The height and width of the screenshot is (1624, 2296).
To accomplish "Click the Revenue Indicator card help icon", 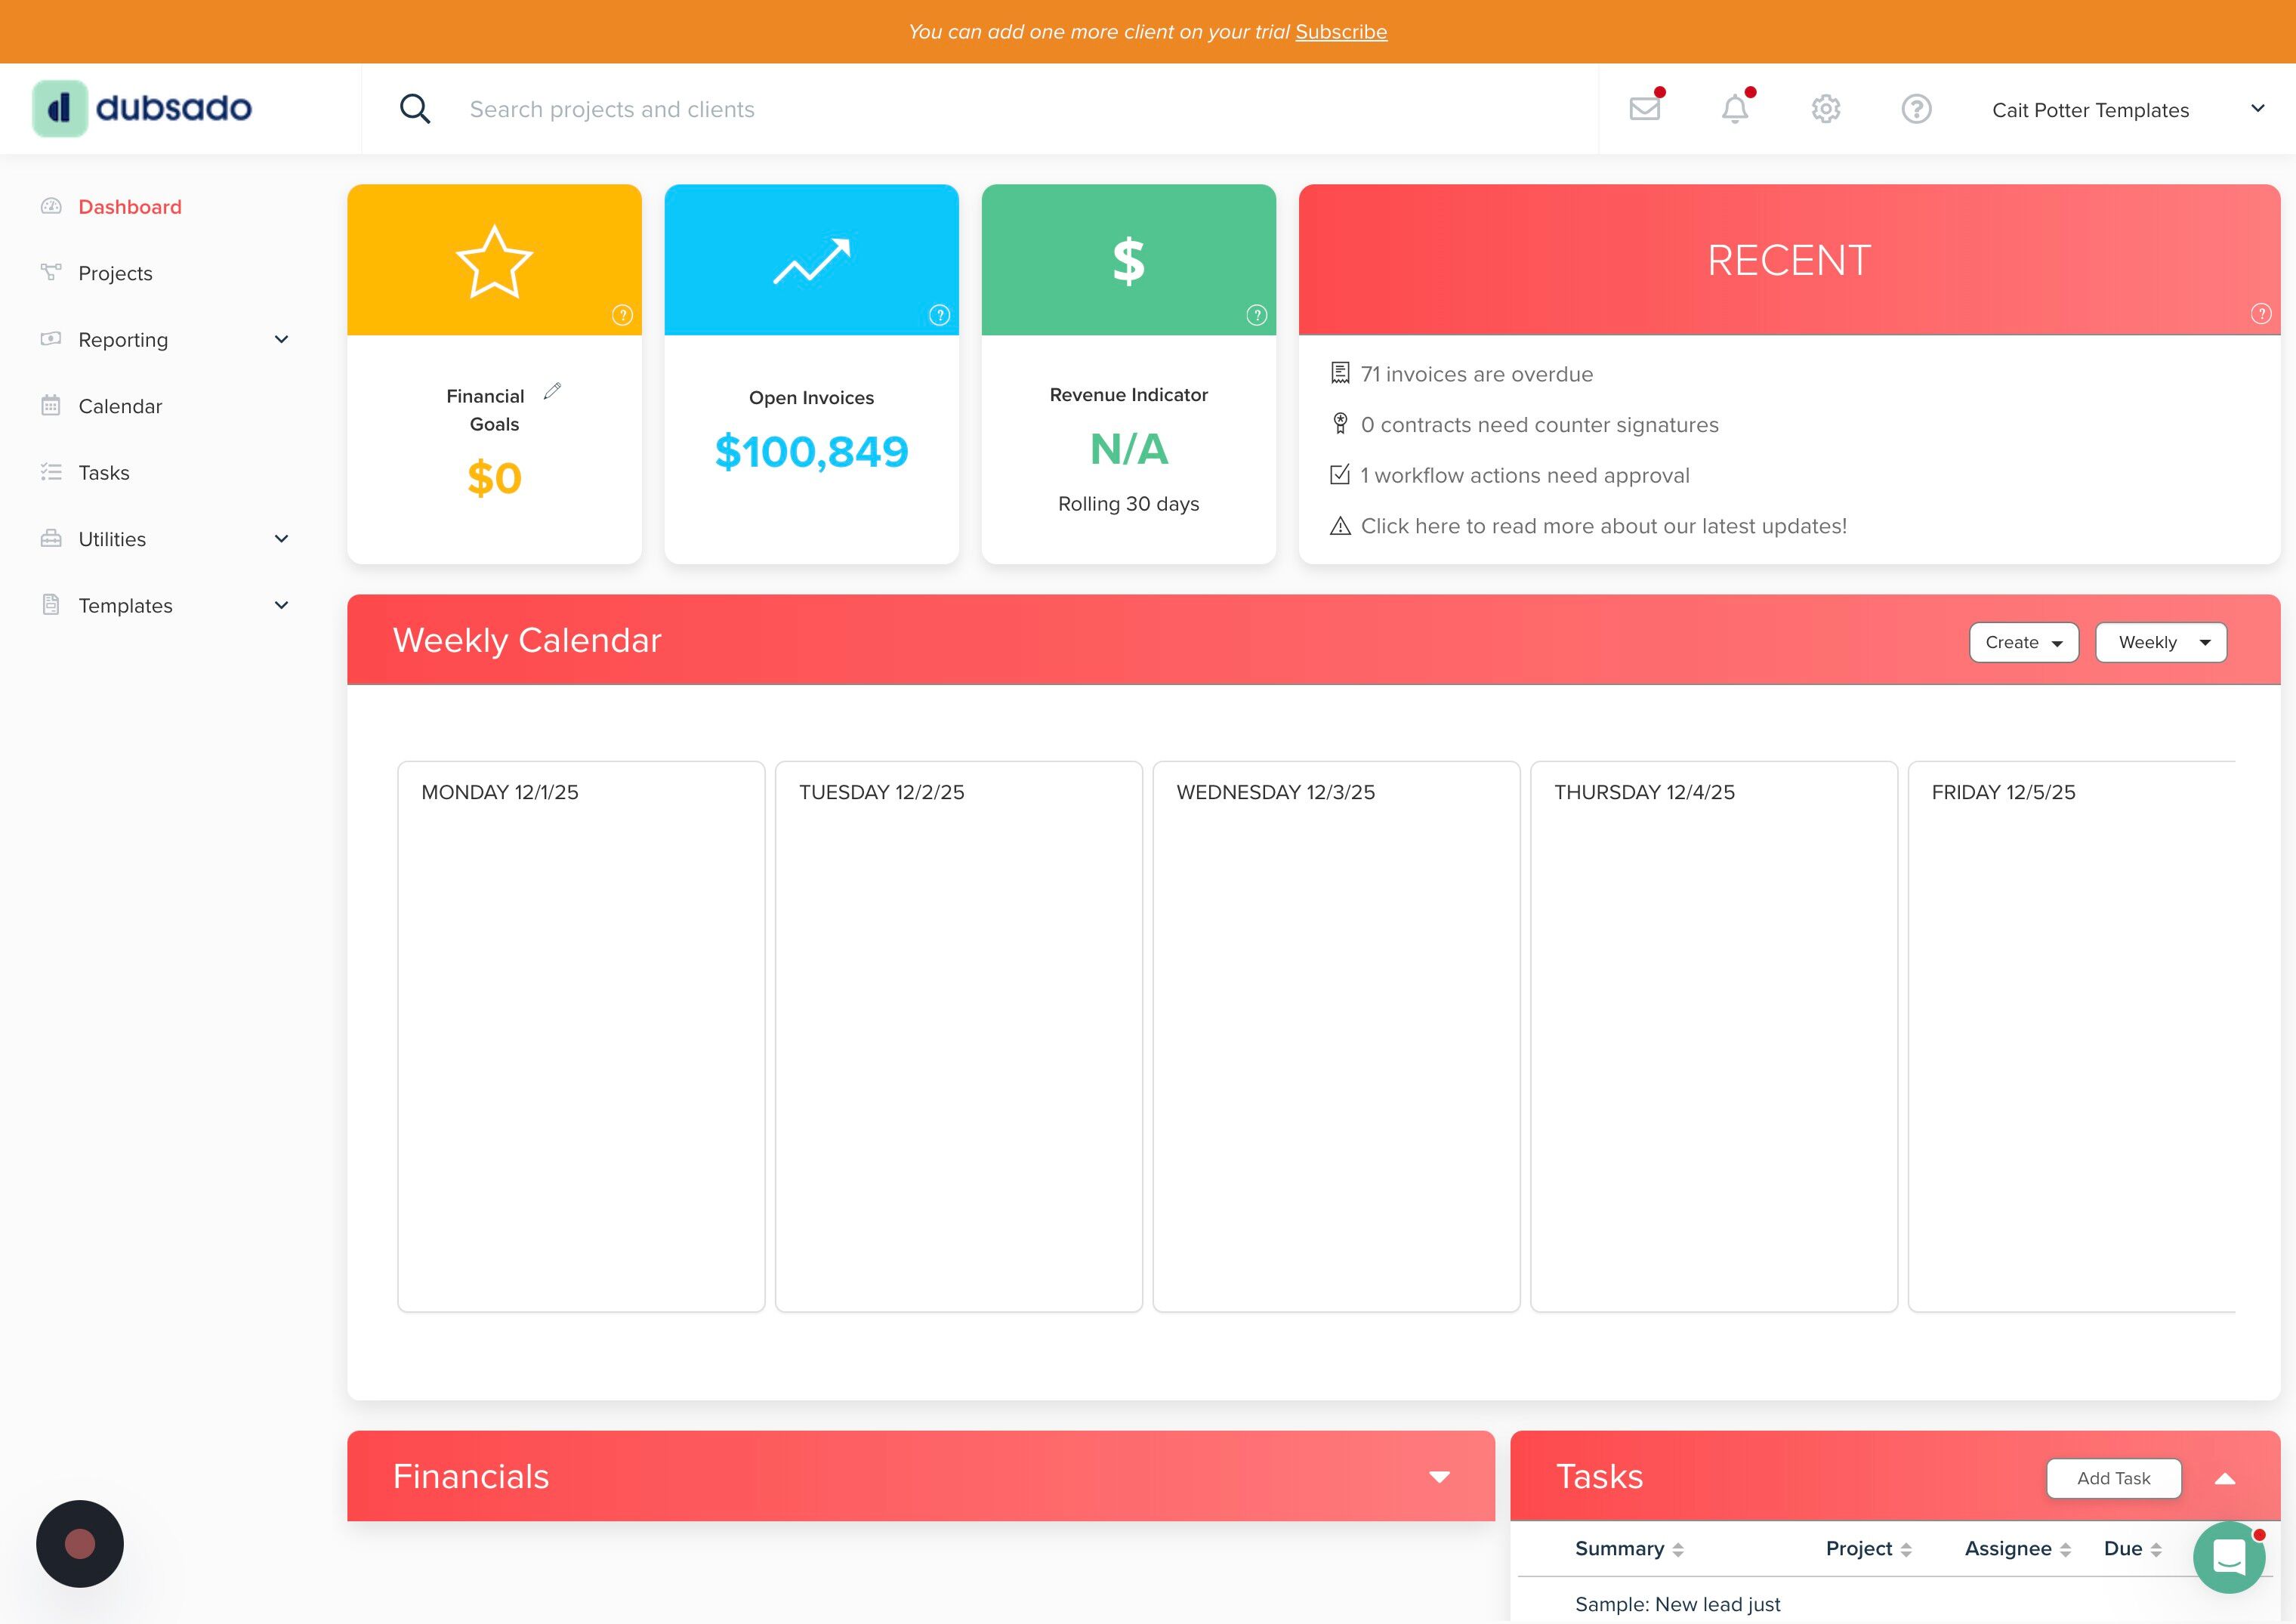I will click(x=1256, y=315).
